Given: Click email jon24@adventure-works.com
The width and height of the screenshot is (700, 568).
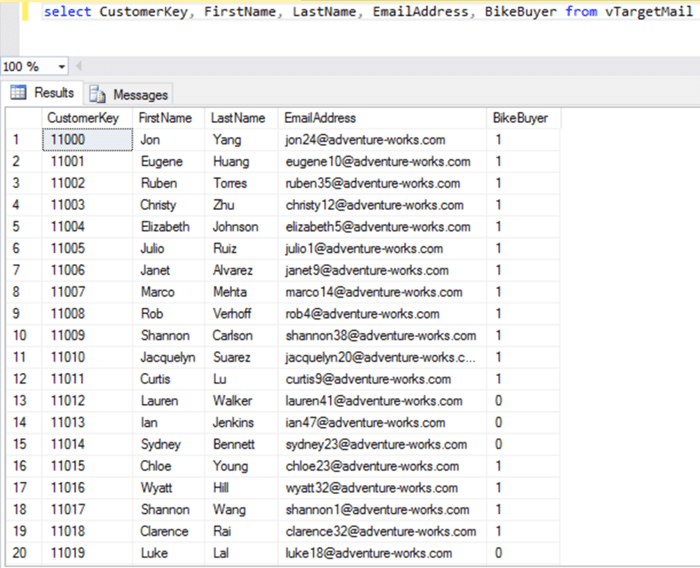Looking at the screenshot, I should [x=365, y=140].
